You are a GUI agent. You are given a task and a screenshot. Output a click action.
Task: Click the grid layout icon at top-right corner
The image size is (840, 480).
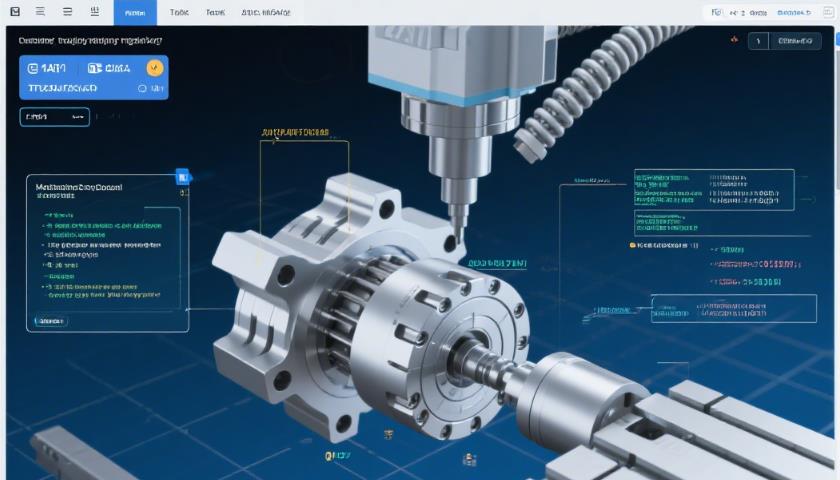click(x=828, y=12)
